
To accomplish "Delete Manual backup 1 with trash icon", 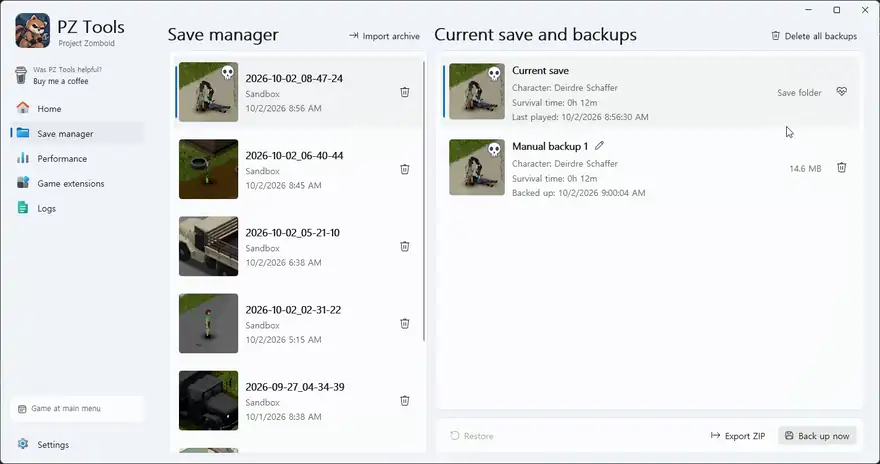I will [x=841, y=167].
